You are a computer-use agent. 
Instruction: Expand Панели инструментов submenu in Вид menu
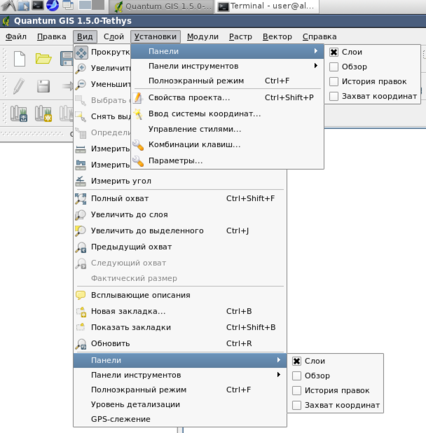[x=180, y=375]
